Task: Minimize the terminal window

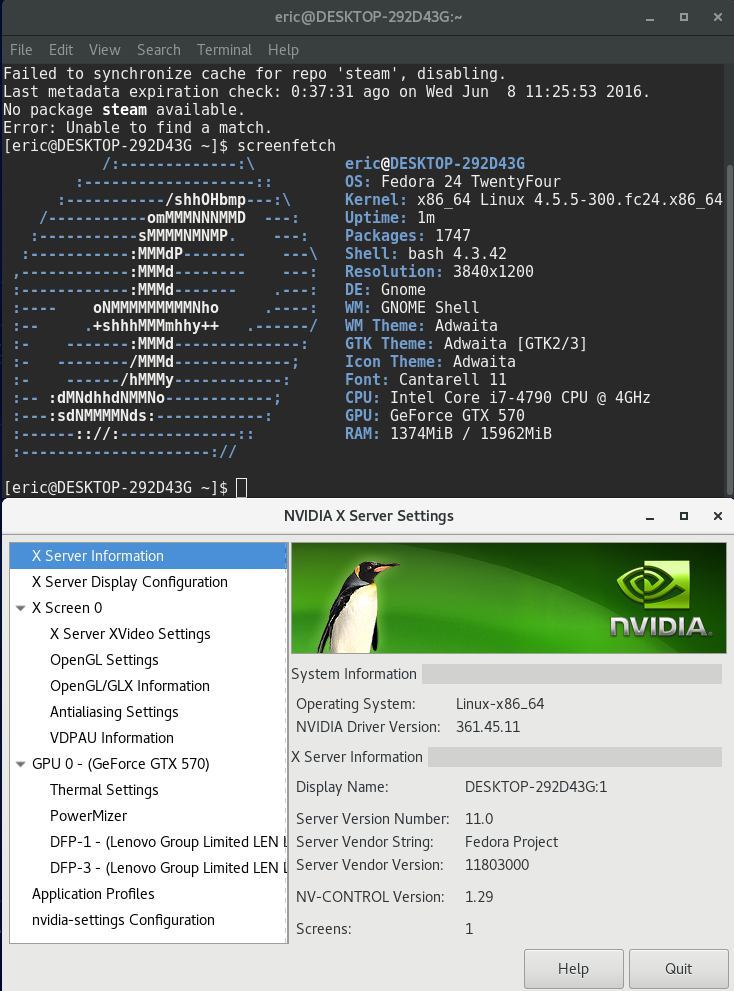Action: click(x=650, y=18)
